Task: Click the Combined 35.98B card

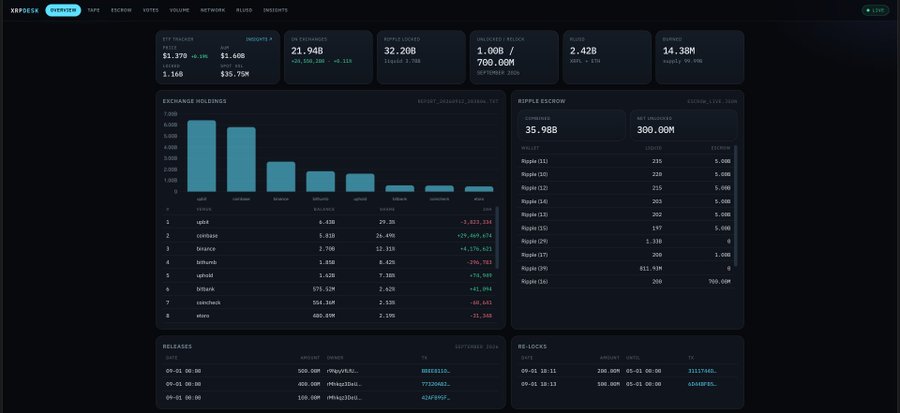Action: pos(572,125)
